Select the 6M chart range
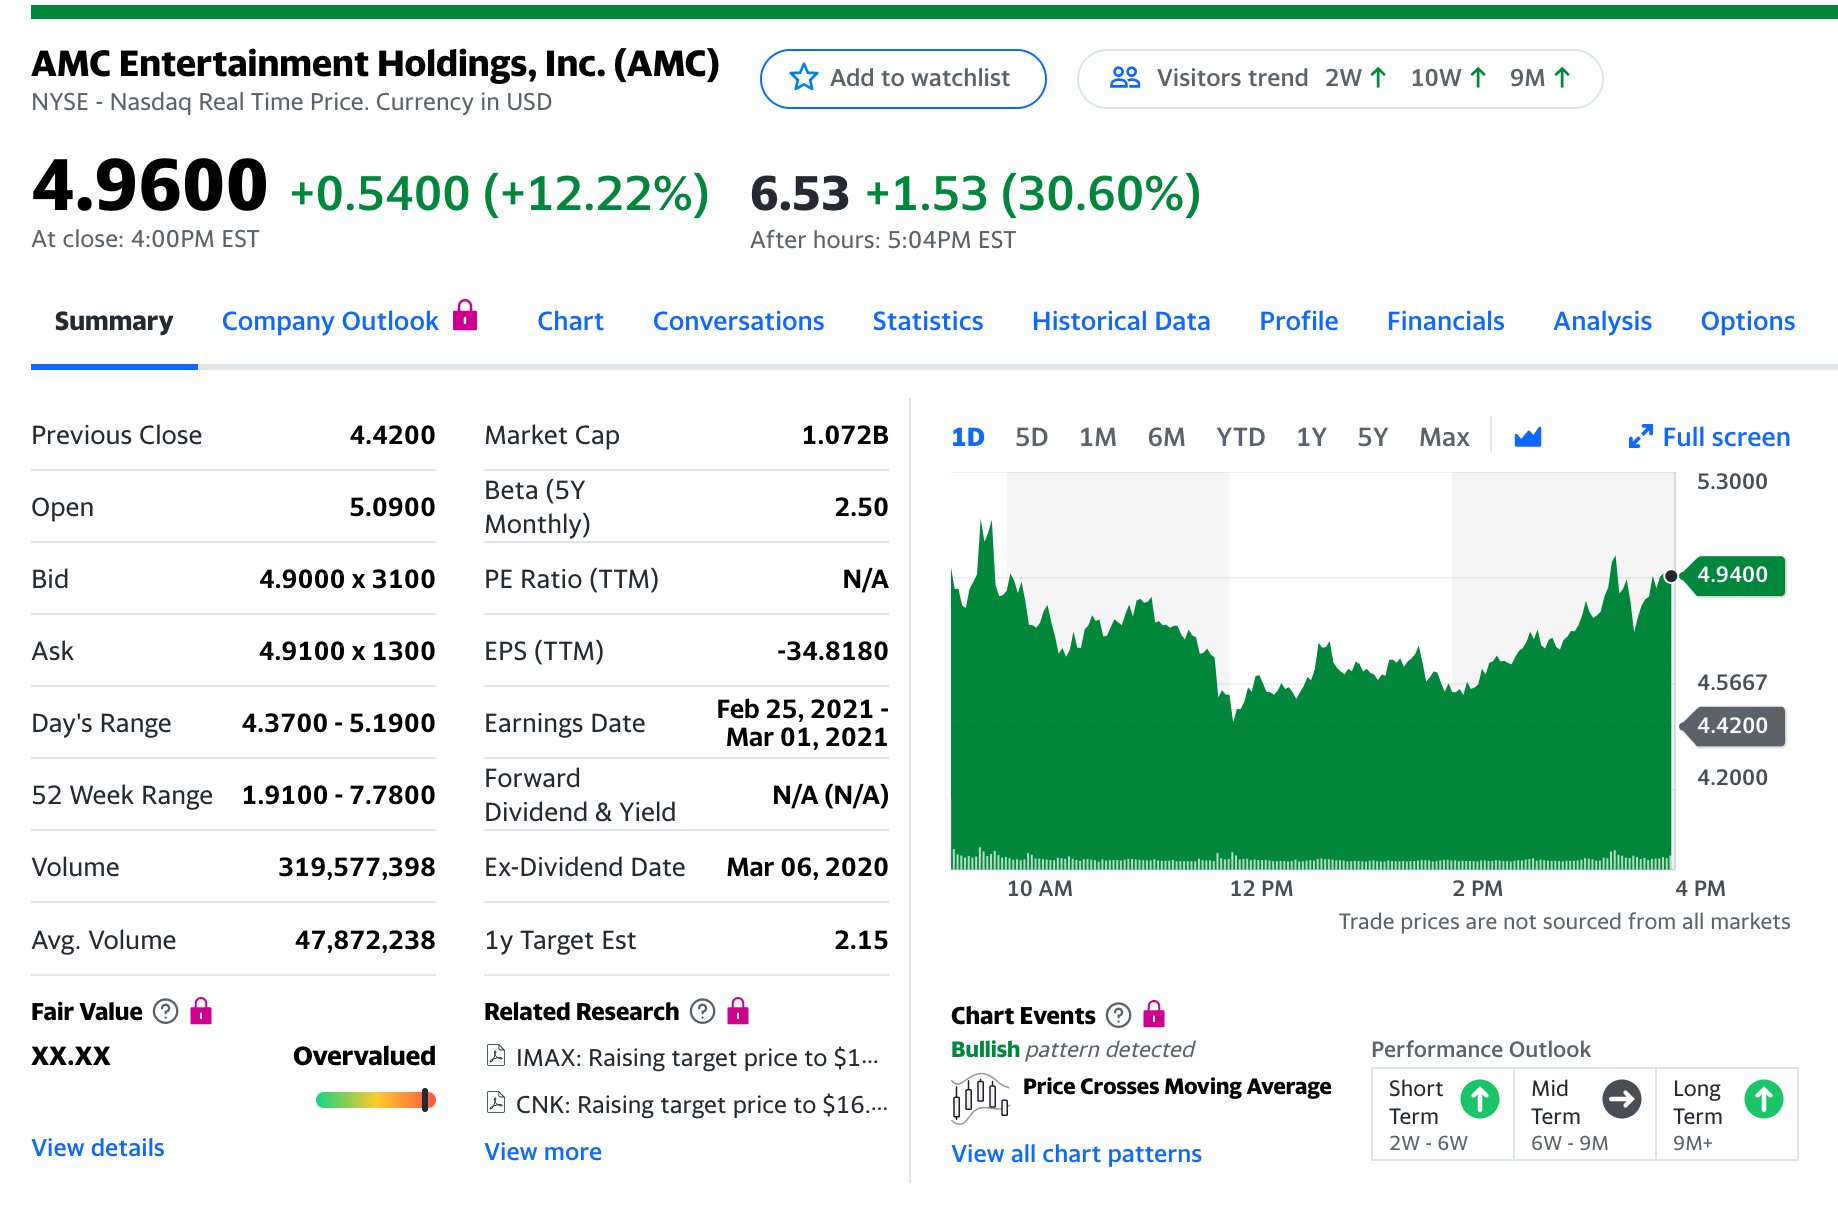Image resolution: width=1838 pixels, height=1212 pixels. 1166,437
